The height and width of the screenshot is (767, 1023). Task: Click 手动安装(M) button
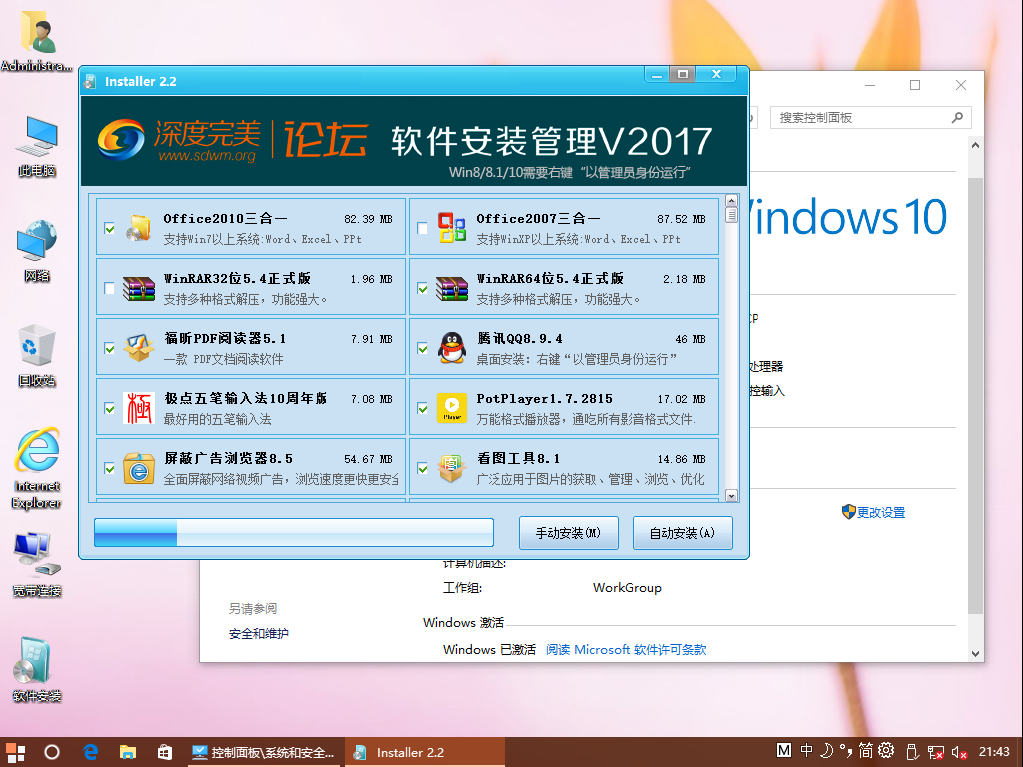point(568,533)
